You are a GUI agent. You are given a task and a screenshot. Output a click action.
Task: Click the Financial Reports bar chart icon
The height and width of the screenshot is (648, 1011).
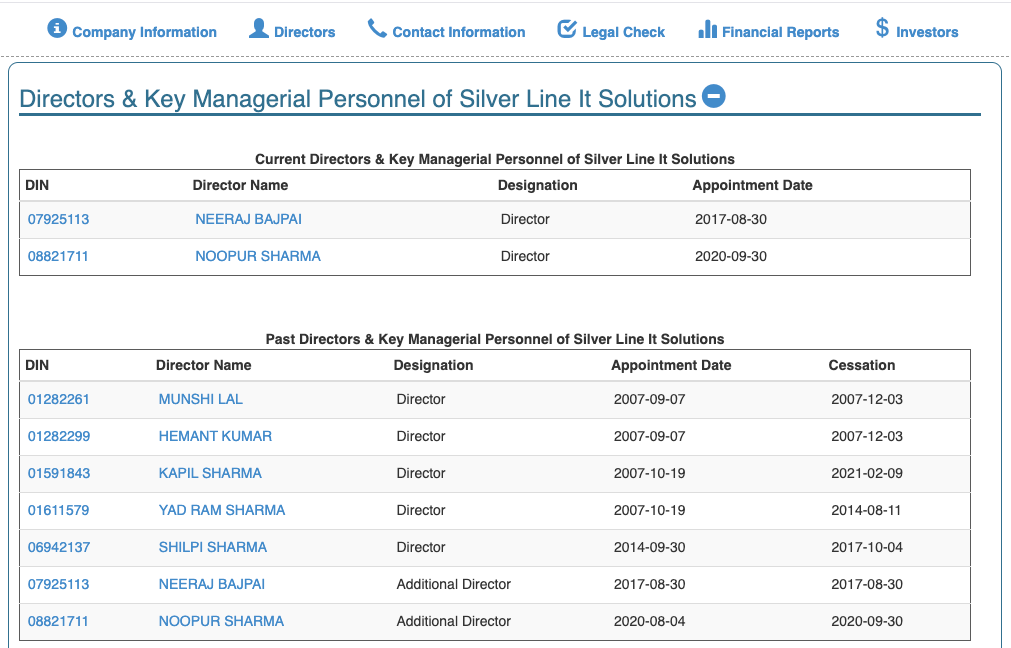[707, 29]
